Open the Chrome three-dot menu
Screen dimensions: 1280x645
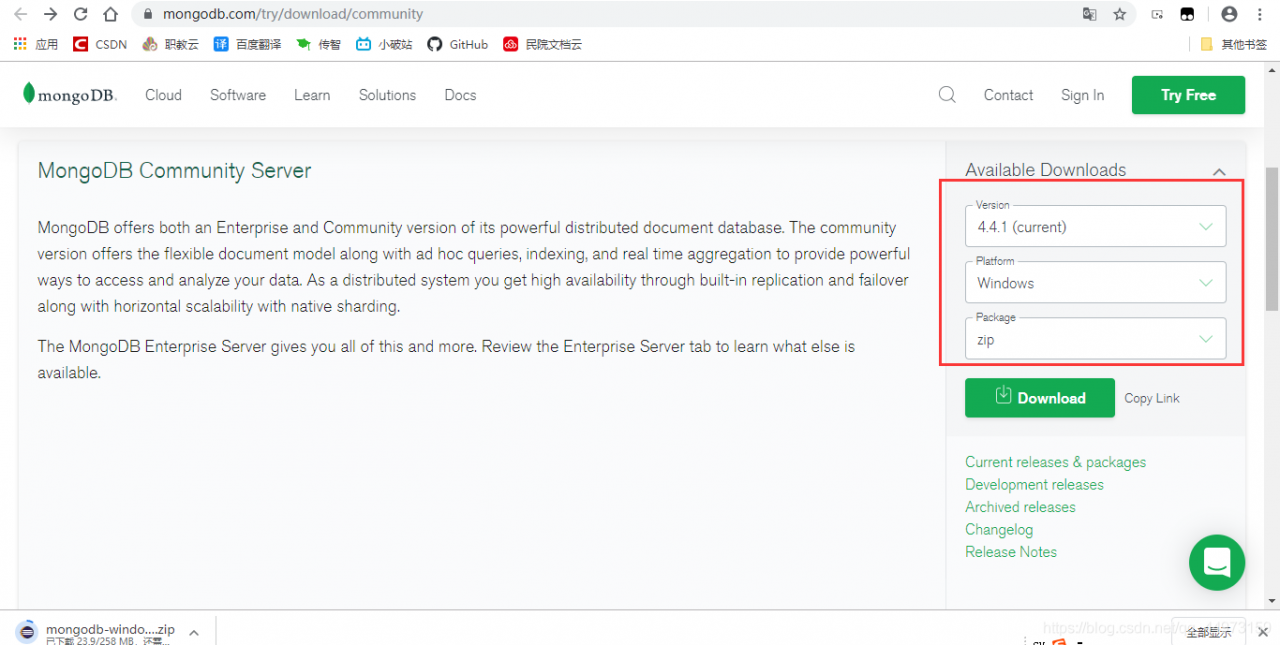[x=1259, y=14]
